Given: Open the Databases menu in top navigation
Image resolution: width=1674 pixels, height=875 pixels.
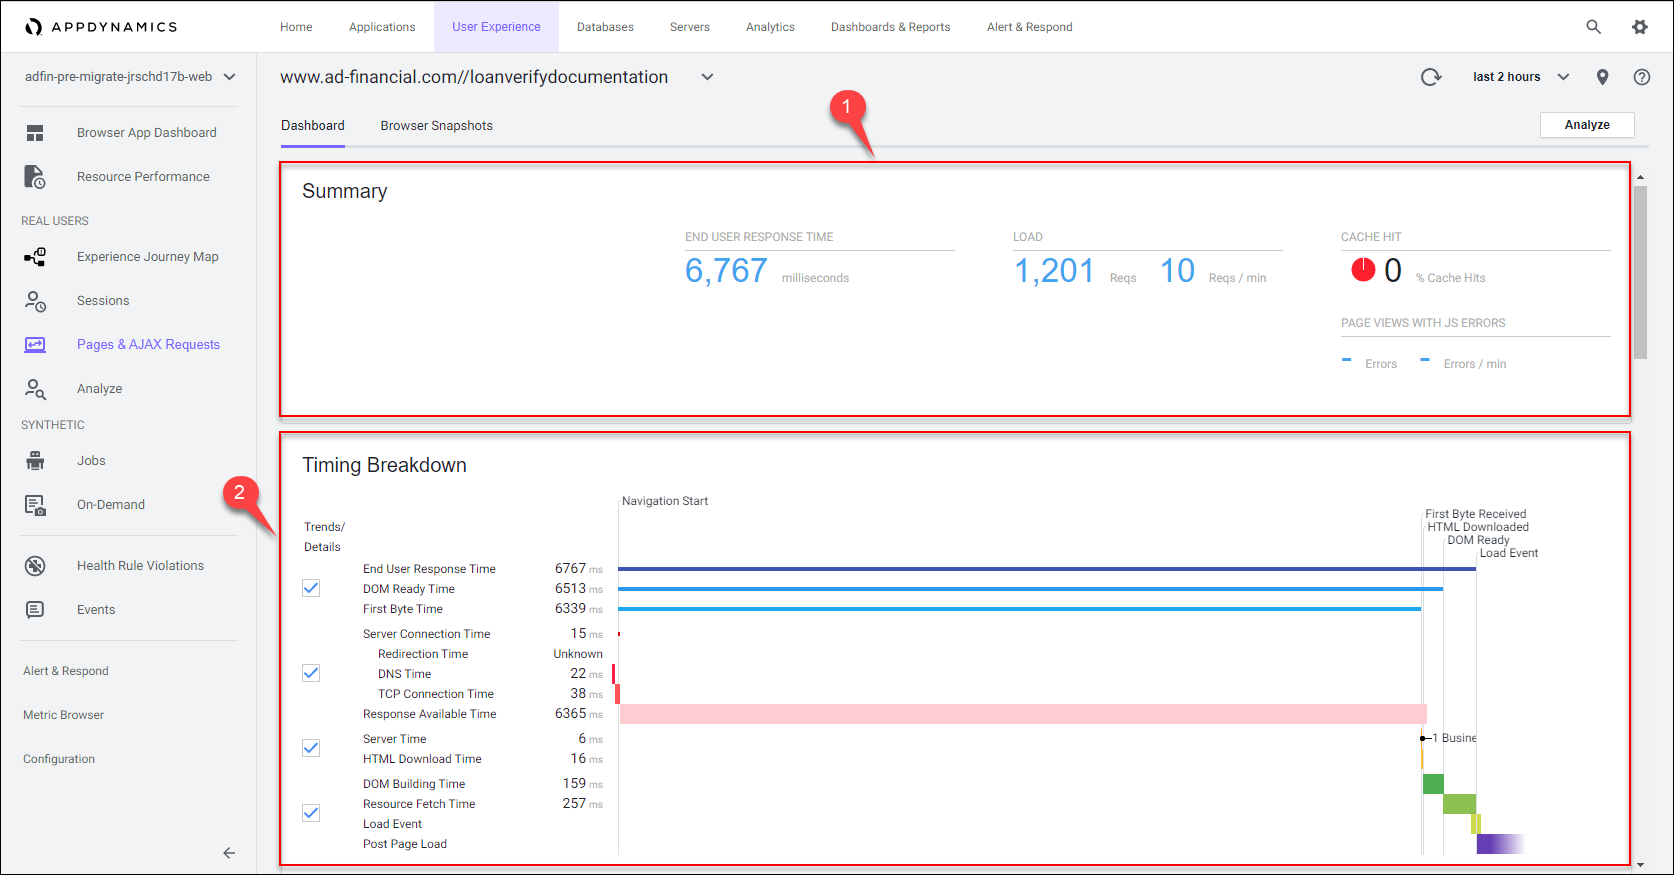Looking at the screenshot, I should tap(605, 27).
